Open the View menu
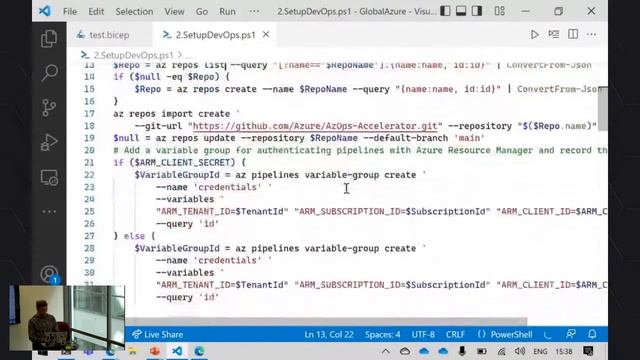640x360 pixels. point(174,11)
